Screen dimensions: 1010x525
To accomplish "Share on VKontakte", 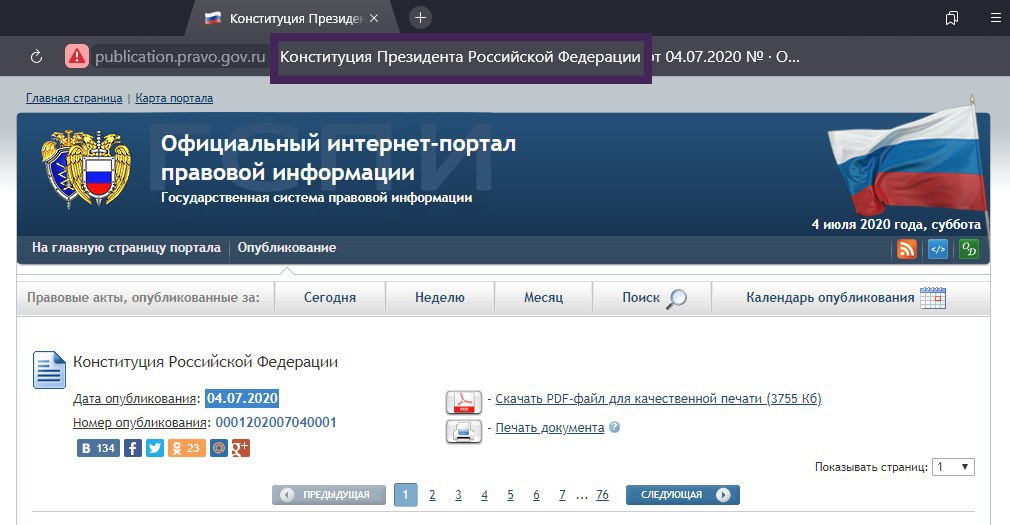I will click(98, 448).
